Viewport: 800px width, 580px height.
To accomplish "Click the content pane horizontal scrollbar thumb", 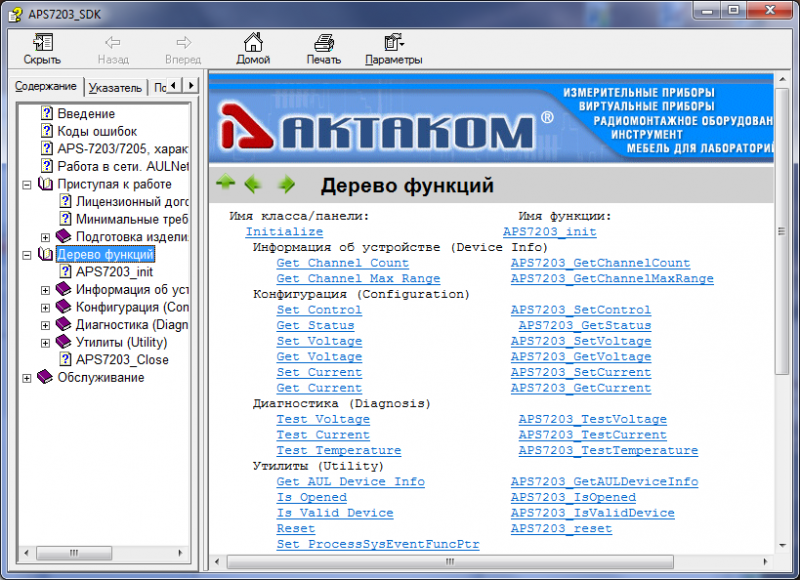I will click(450, 562).
